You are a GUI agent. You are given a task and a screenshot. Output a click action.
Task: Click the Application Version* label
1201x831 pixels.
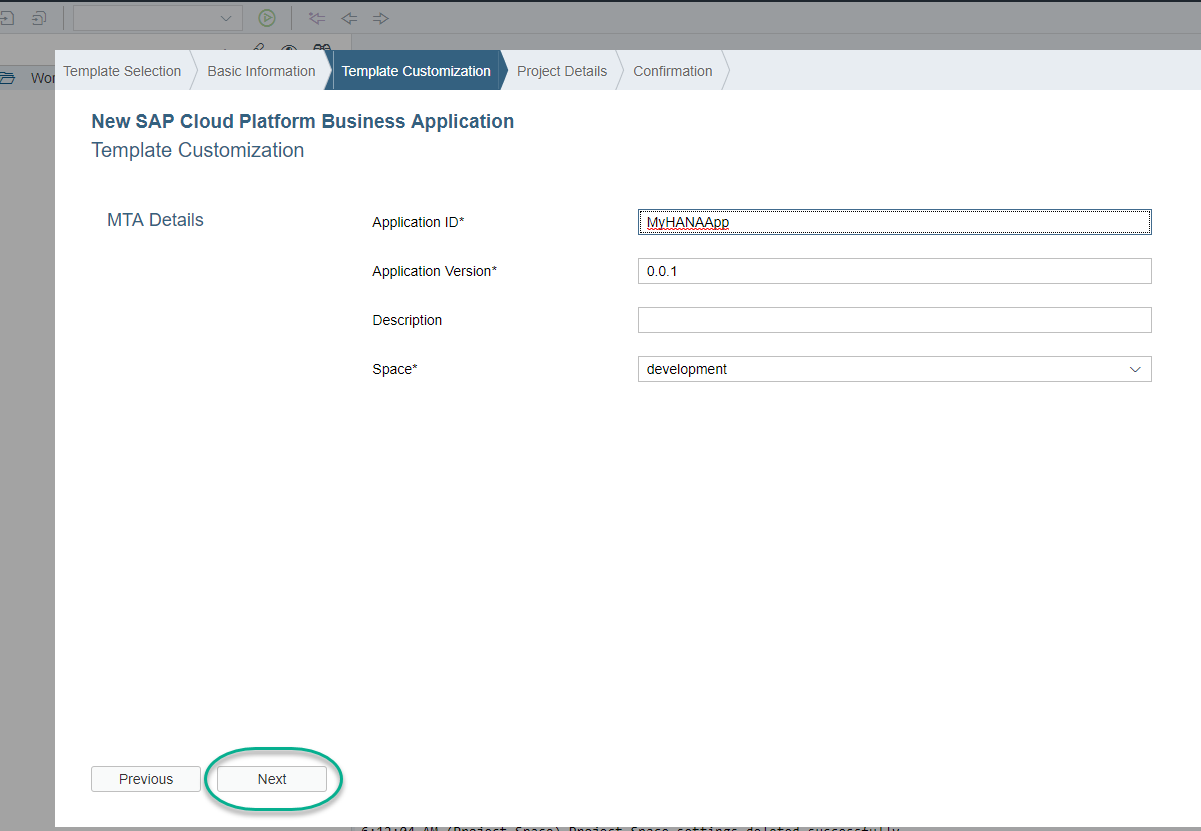point(434,271)
